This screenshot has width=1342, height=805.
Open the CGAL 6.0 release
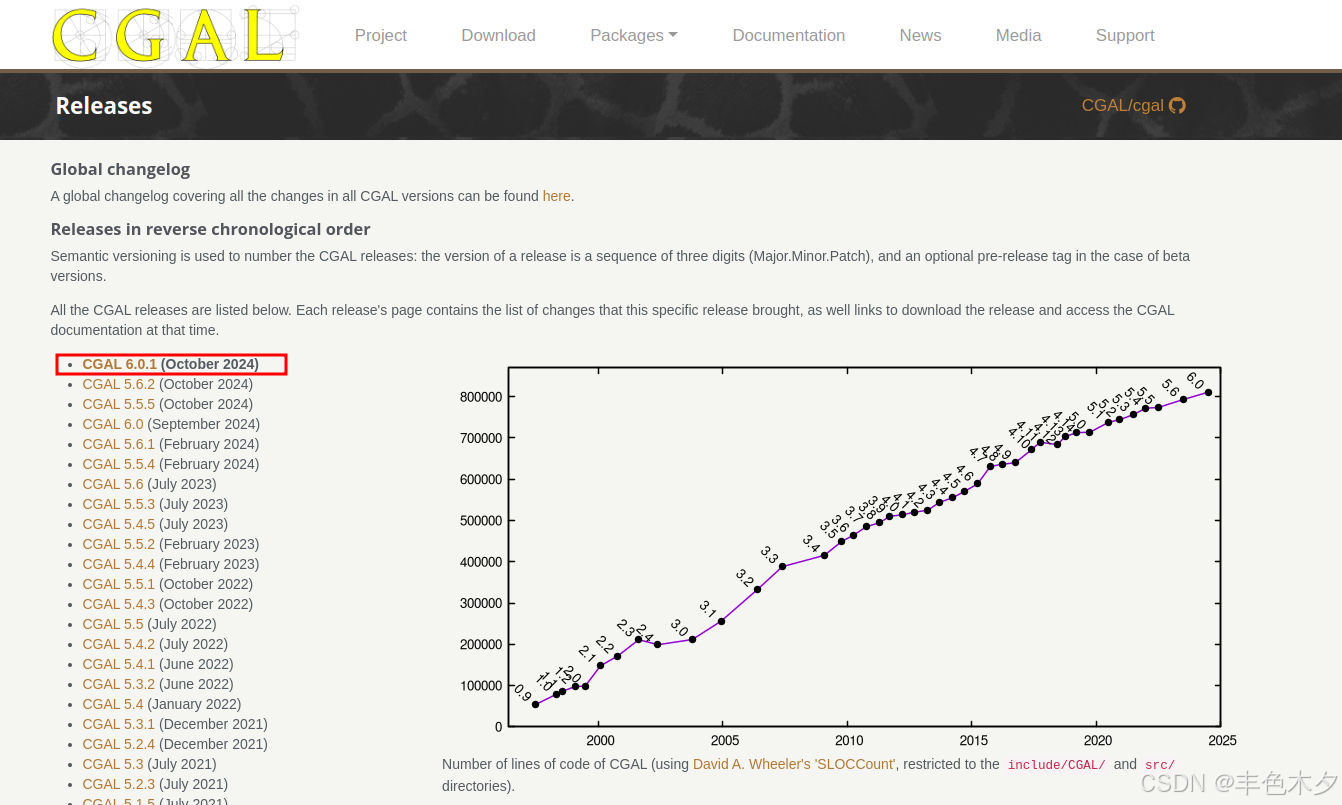coord(113,424)
